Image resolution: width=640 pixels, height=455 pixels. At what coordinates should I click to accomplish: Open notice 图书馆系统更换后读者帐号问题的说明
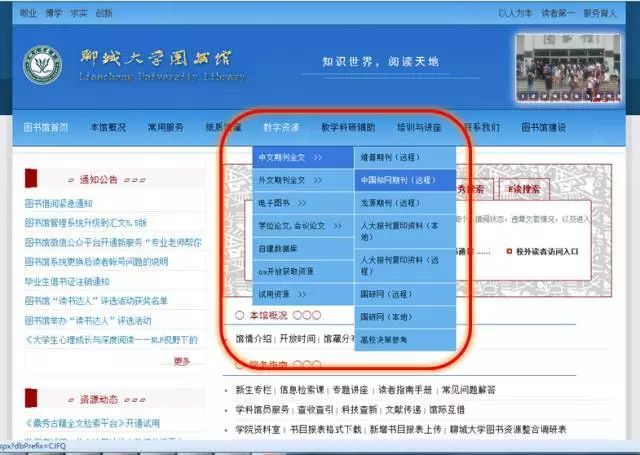(x=96, y=262)
